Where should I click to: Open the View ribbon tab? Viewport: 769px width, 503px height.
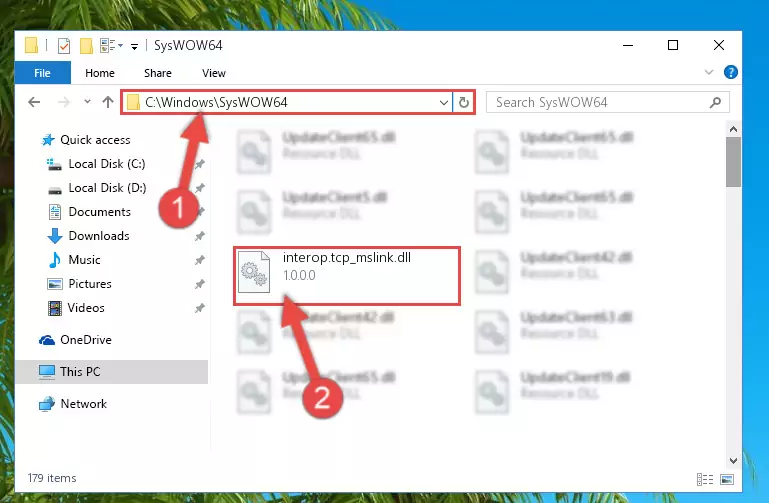[x=214, y=73]
